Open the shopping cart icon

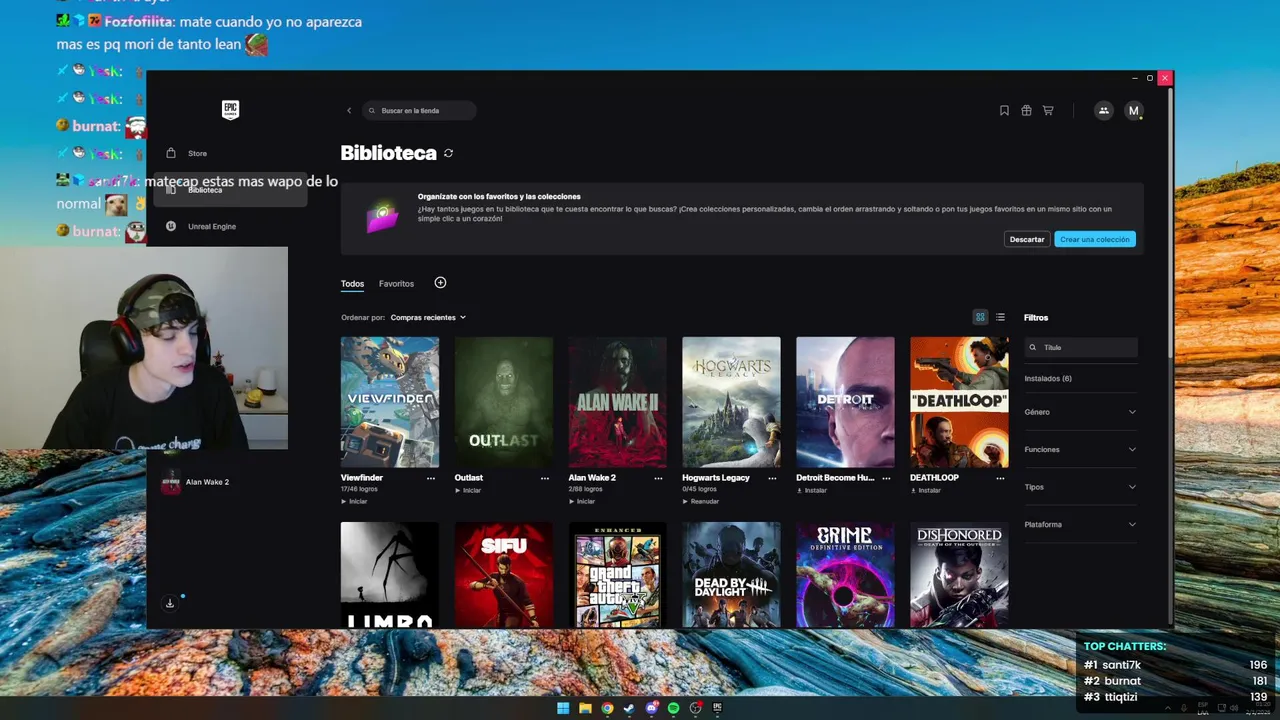coord(1048,111)
